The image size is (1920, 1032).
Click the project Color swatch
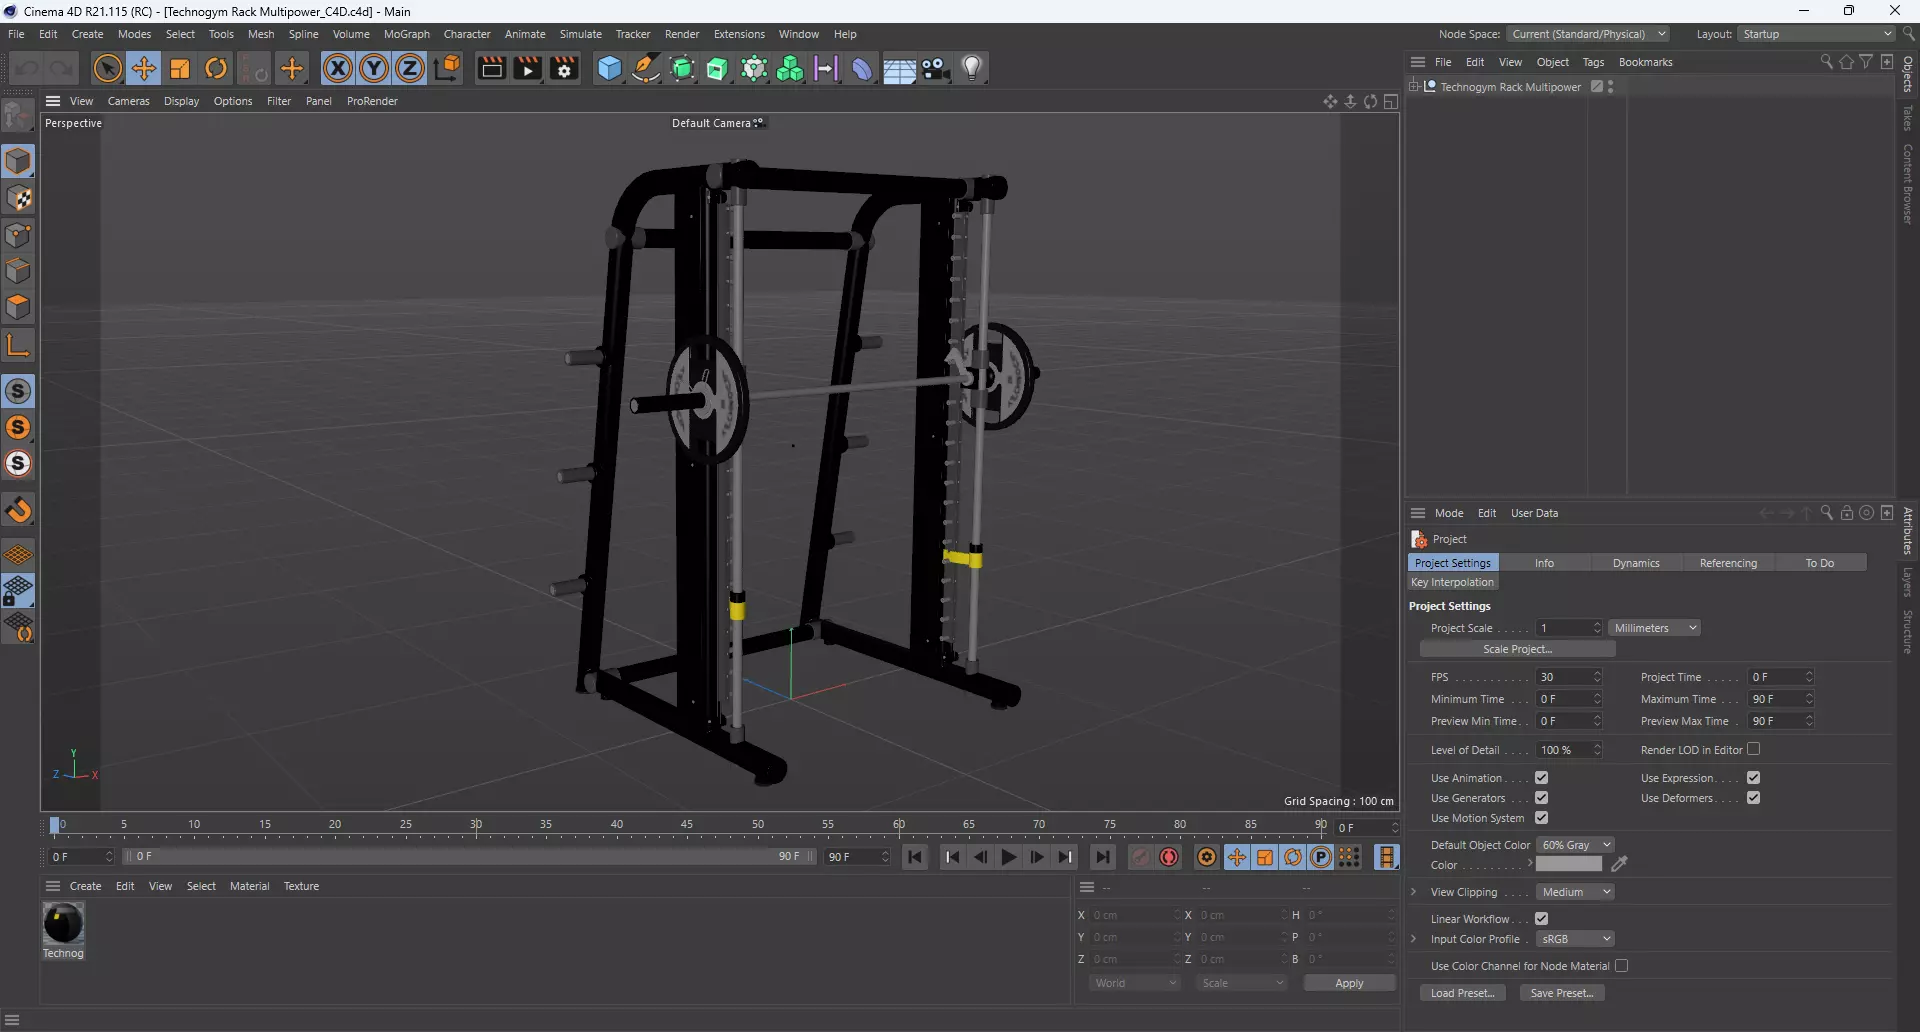tap(1568, 865)
